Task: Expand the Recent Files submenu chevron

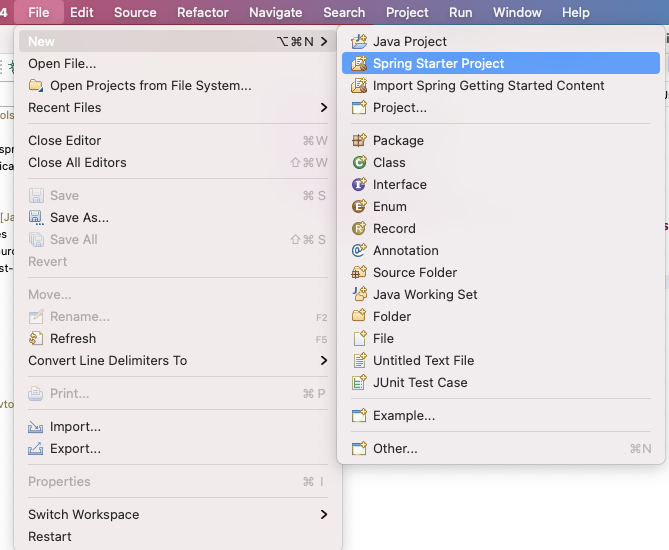Action: click(x=324, y=108)
